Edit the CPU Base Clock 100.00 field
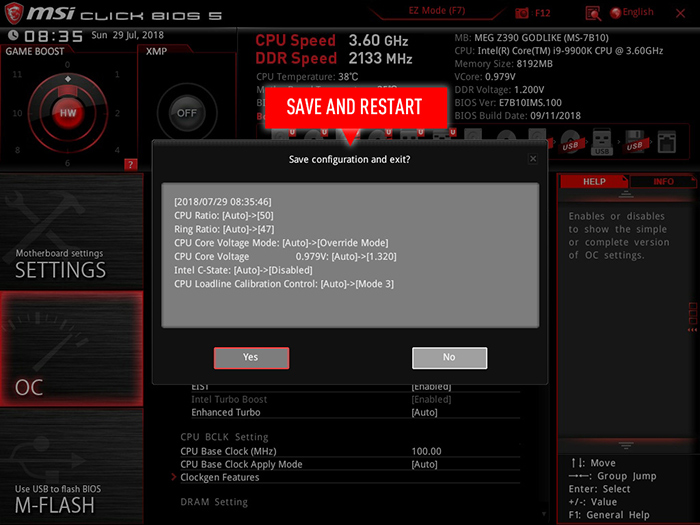 coord(426,451)
